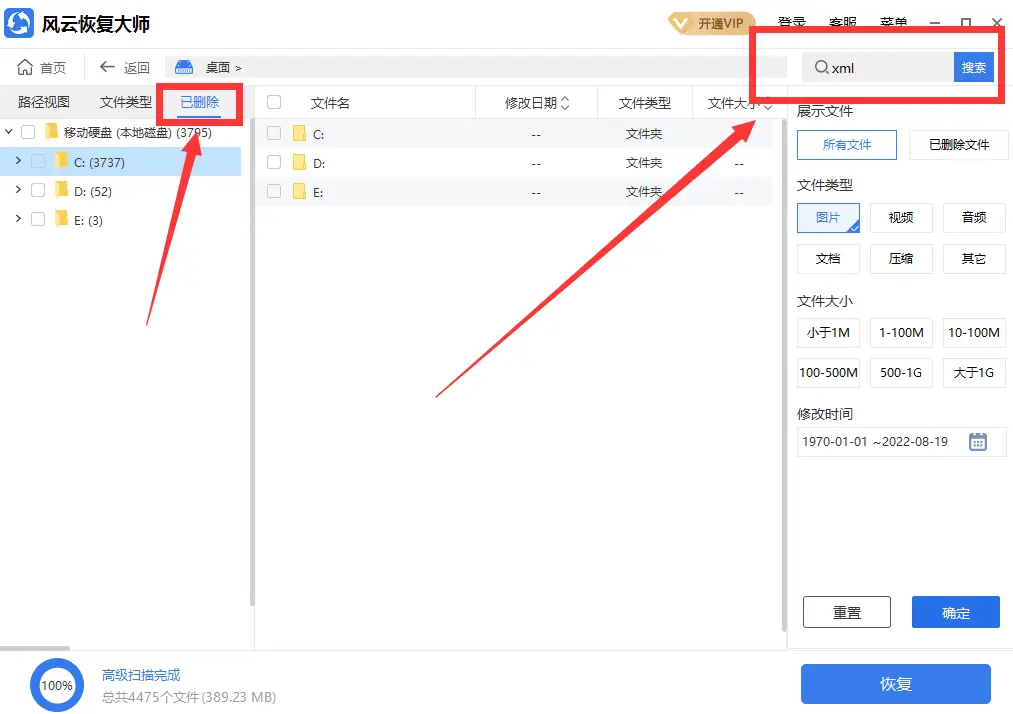Click the folder icon beside C: in file list
Screen dimensions: 1013x714
tap(301, 133)
